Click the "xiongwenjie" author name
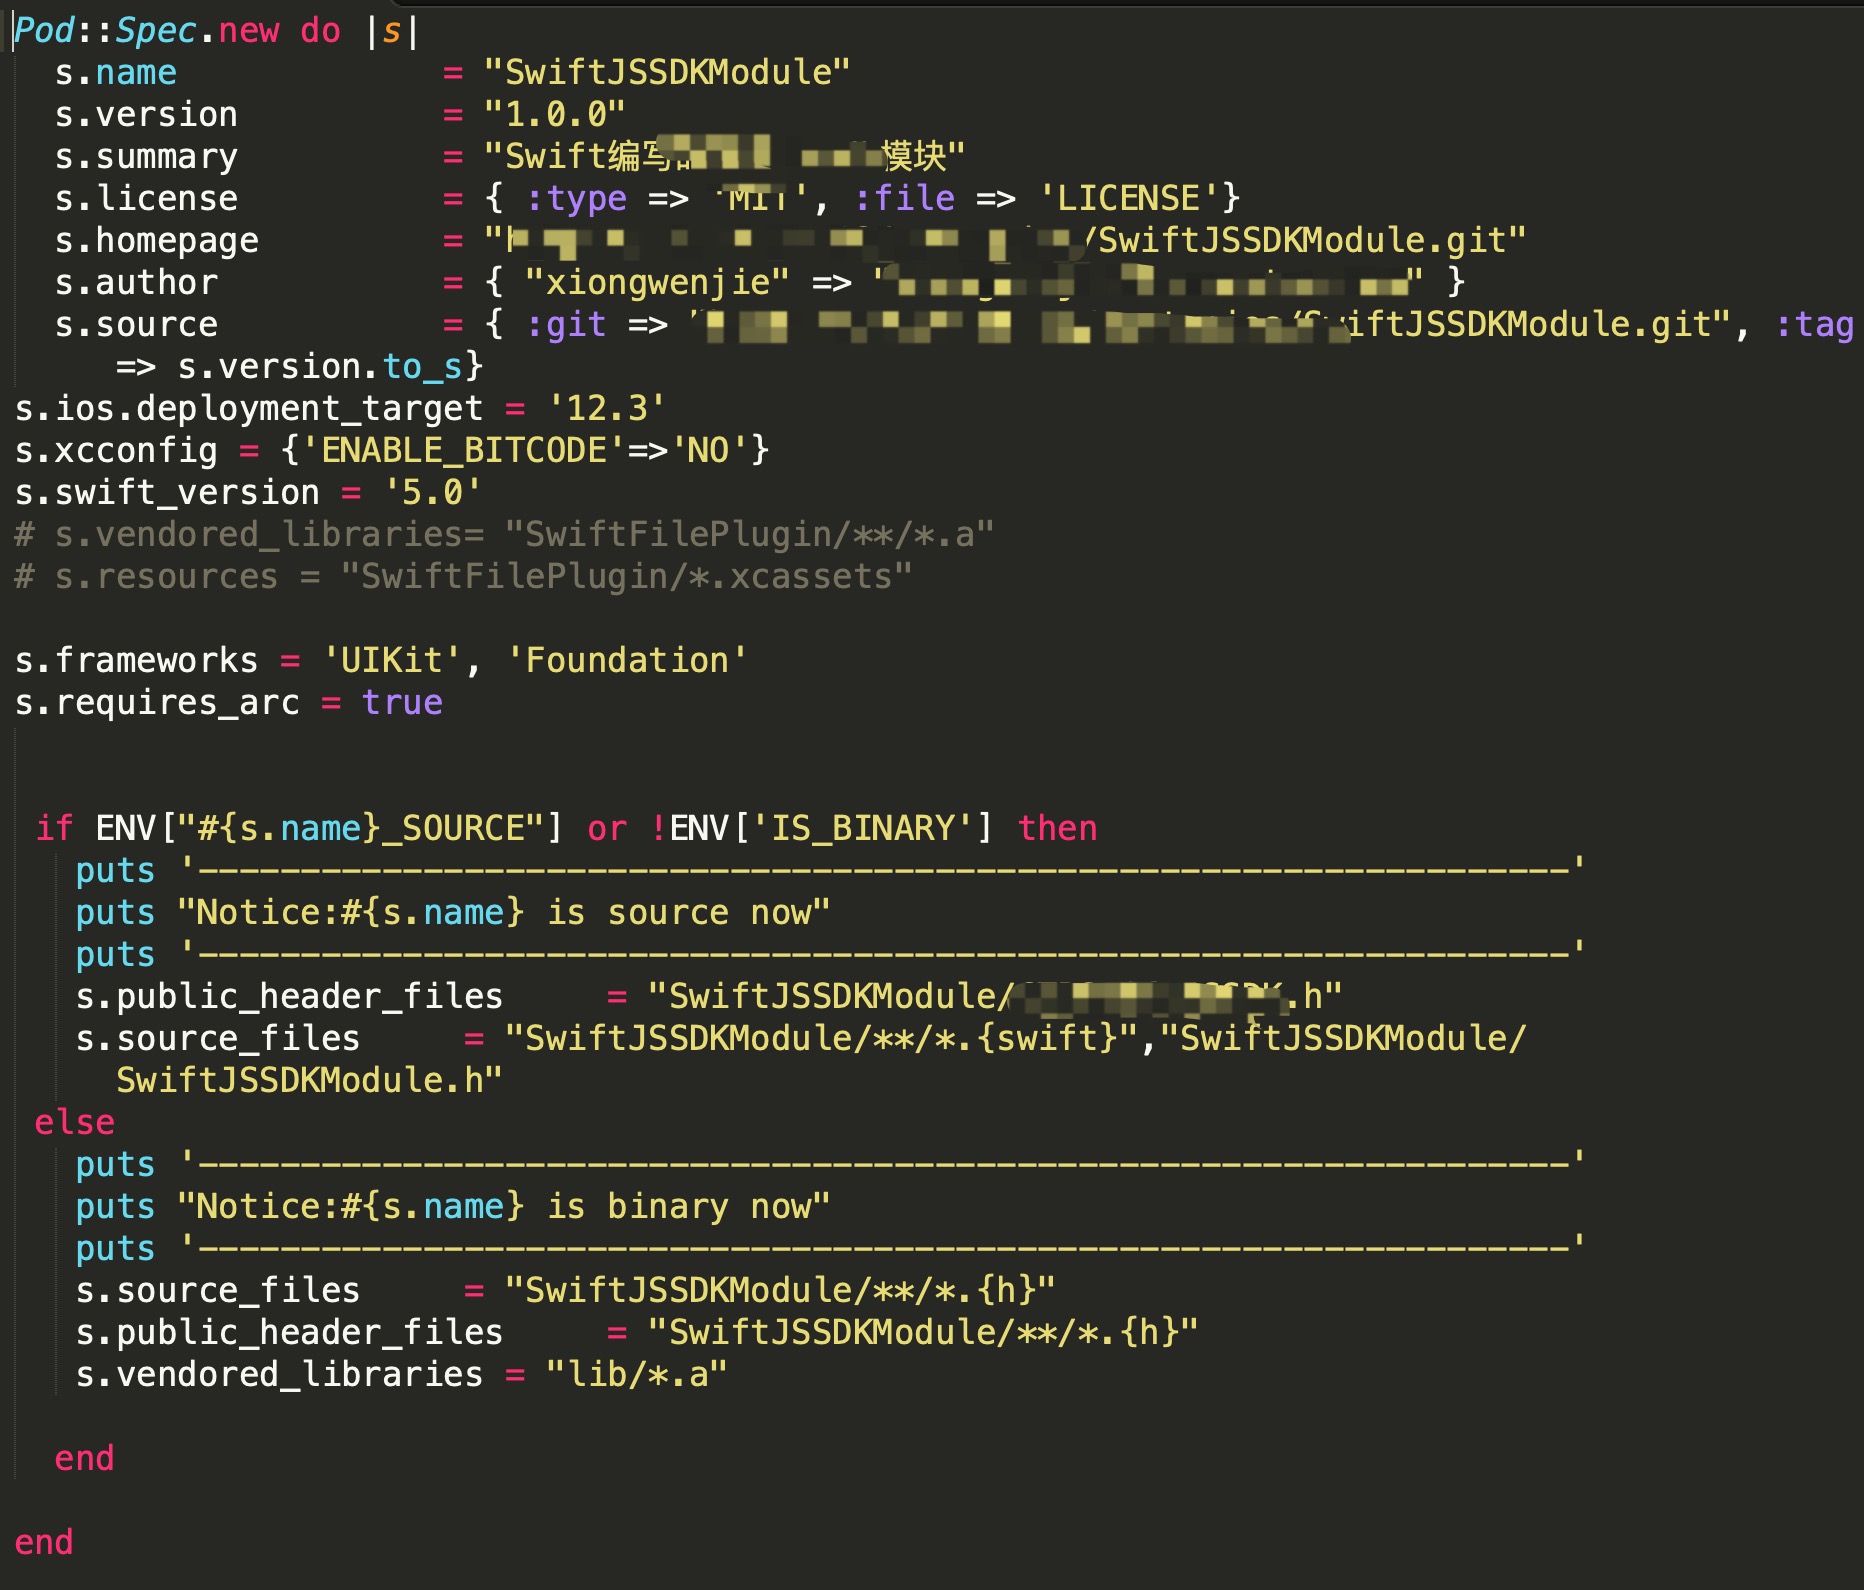The image size is (1864, 1590). (657, 283)
